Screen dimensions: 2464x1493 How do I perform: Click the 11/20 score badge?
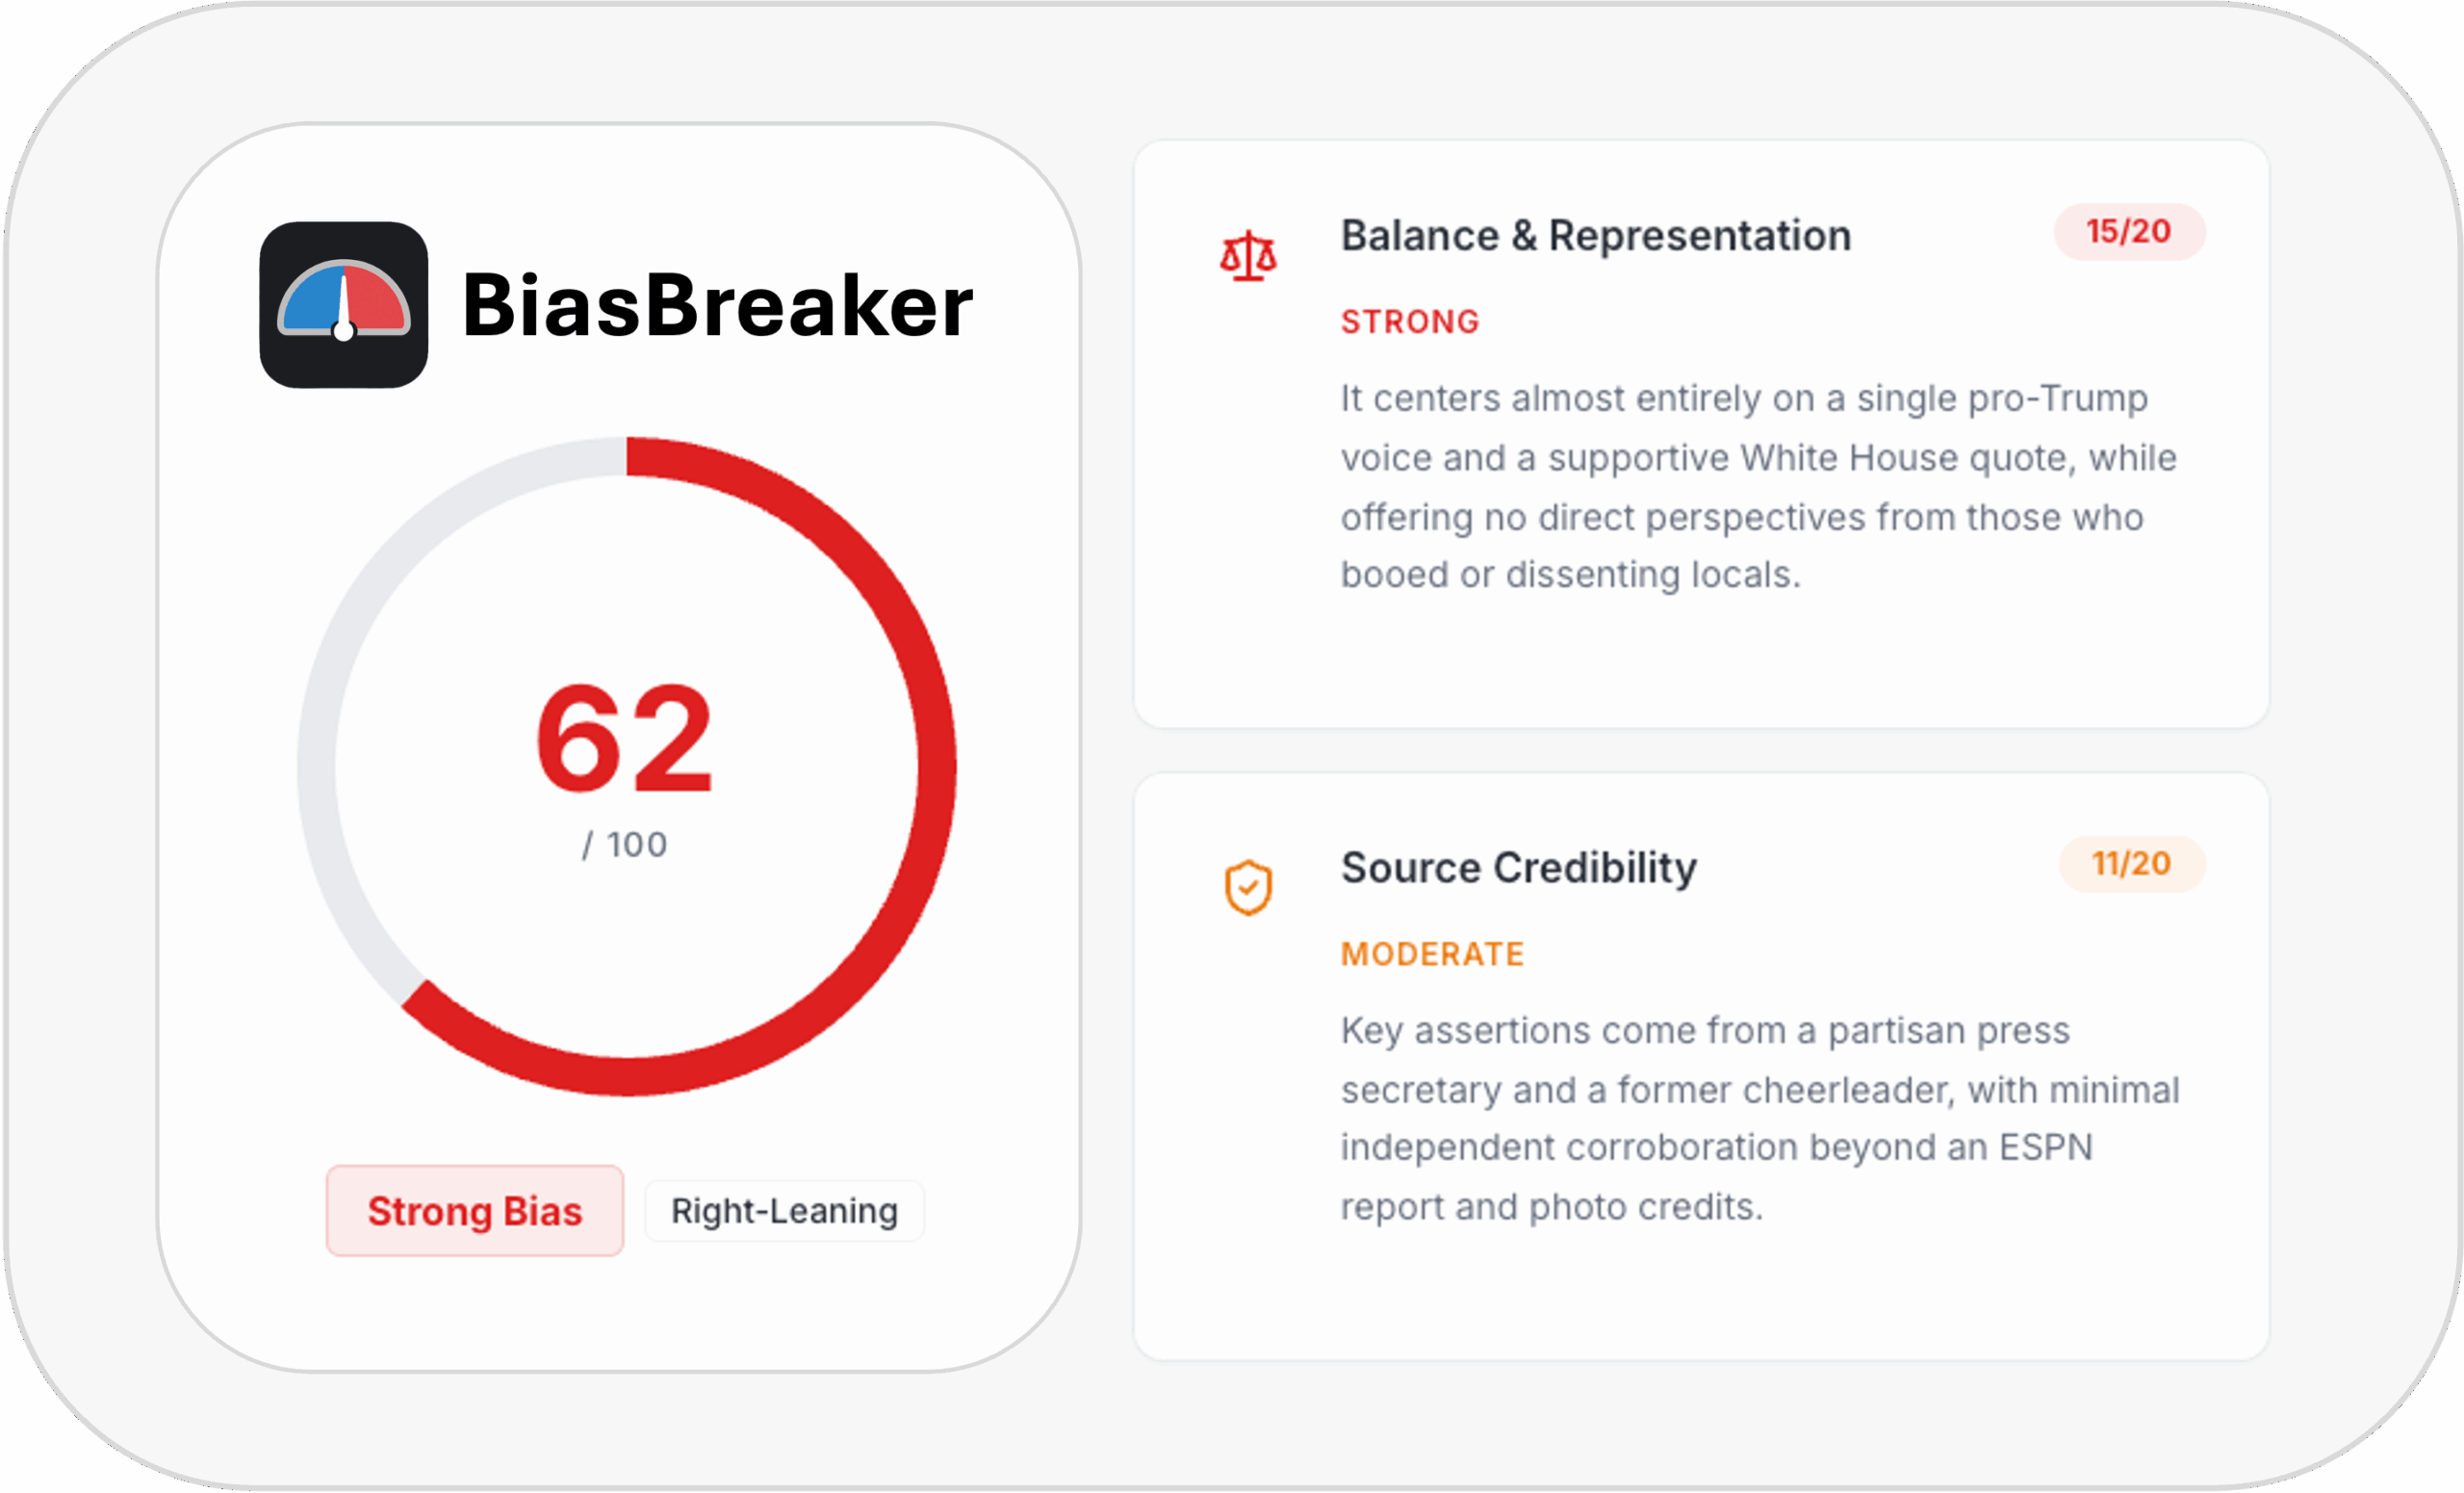click(x=2131, y=864)
